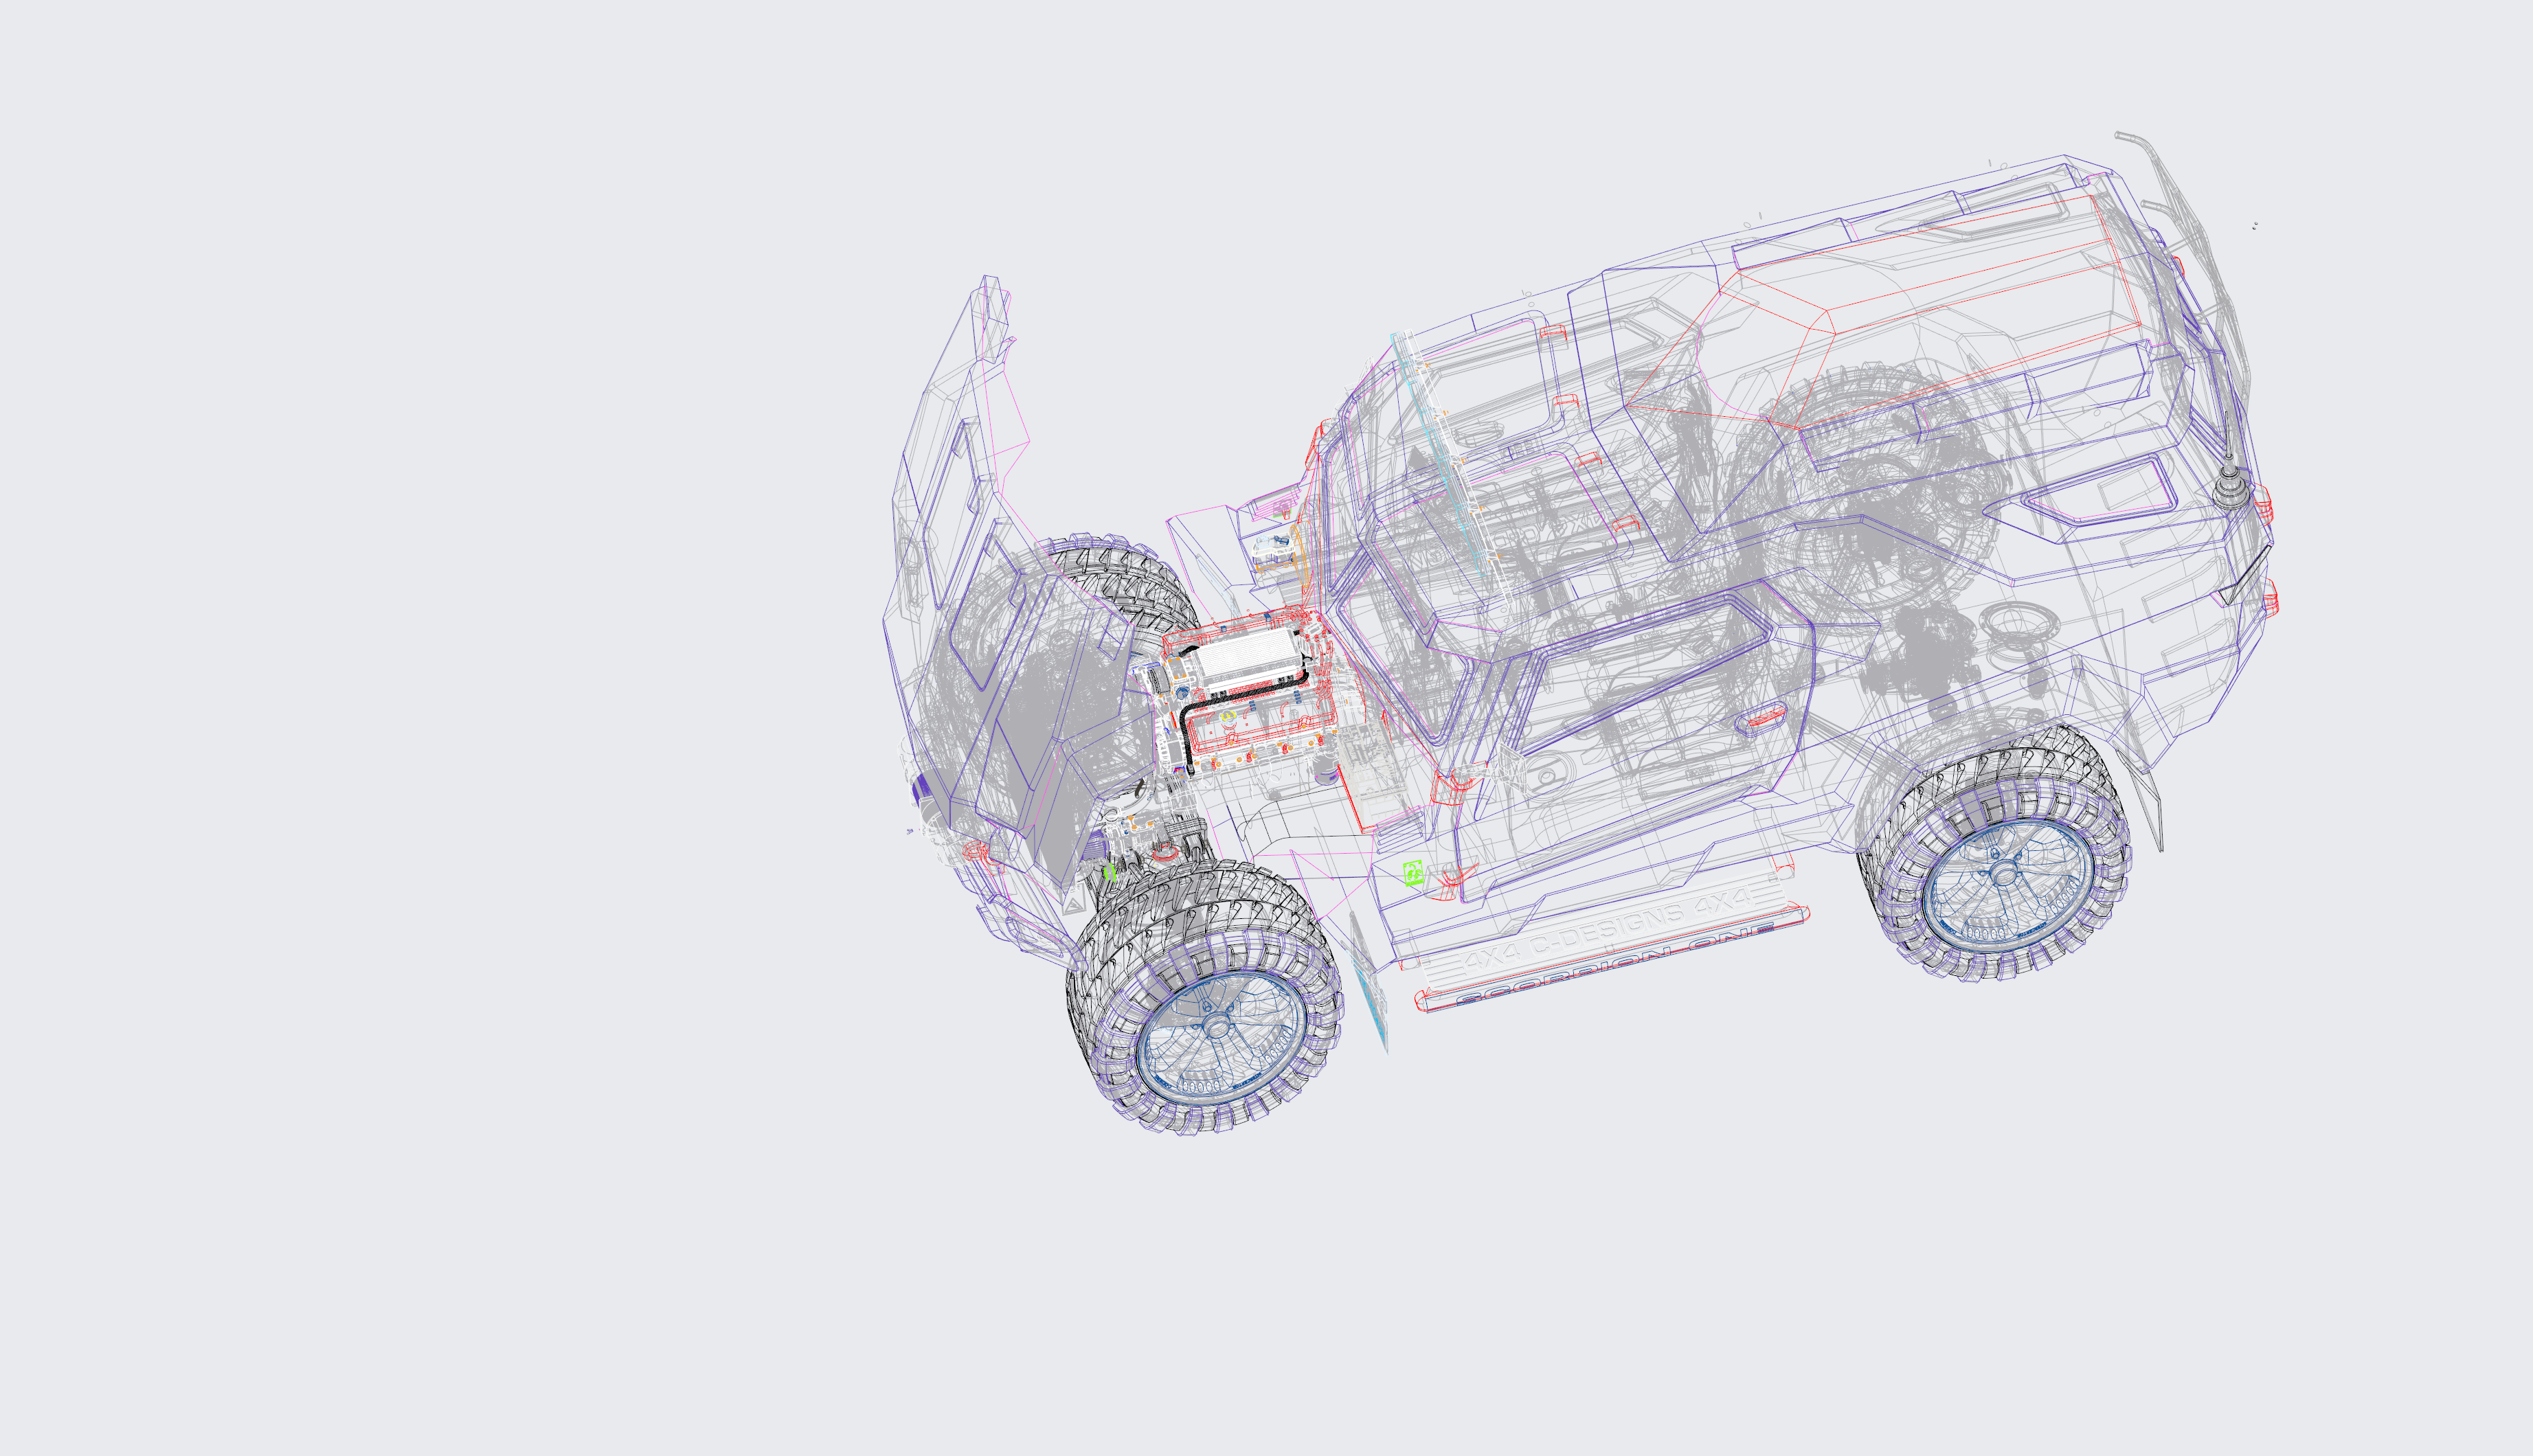The height and width of the screenshot is (1456, 2533).
Task: Click the green badge on front fender
Action: pyautogui.click(x=1412, y=873)
